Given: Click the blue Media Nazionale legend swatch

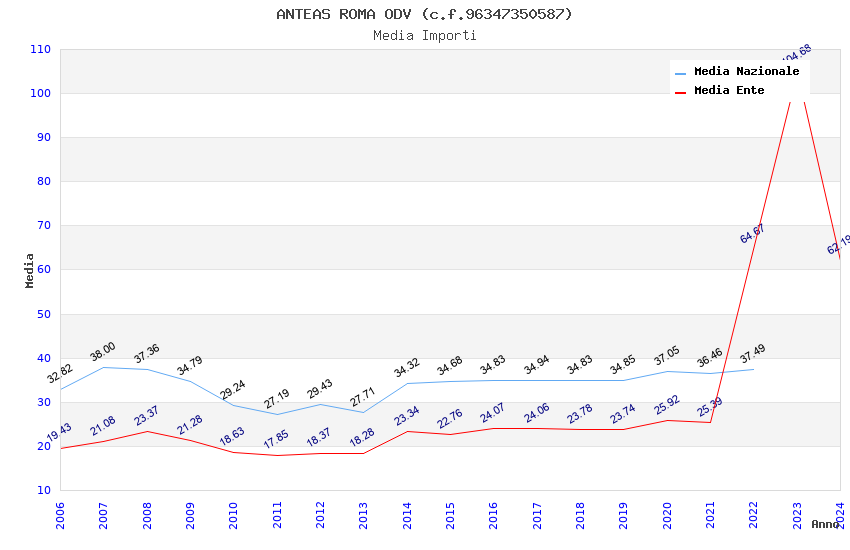Looking at the screenshot, I should pos(680,73).
